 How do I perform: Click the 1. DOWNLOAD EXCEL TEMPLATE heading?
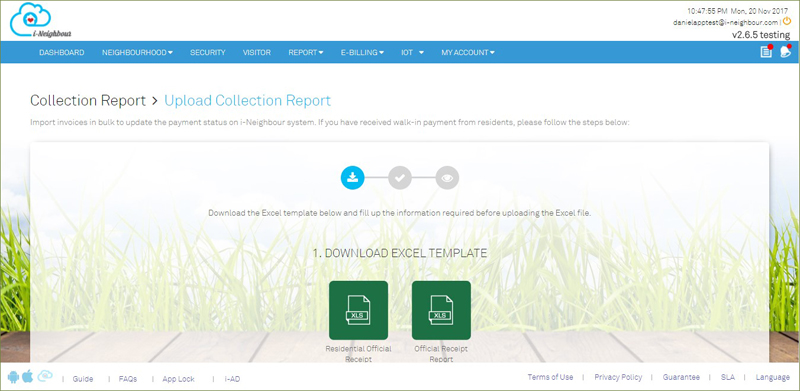[399, 253]
